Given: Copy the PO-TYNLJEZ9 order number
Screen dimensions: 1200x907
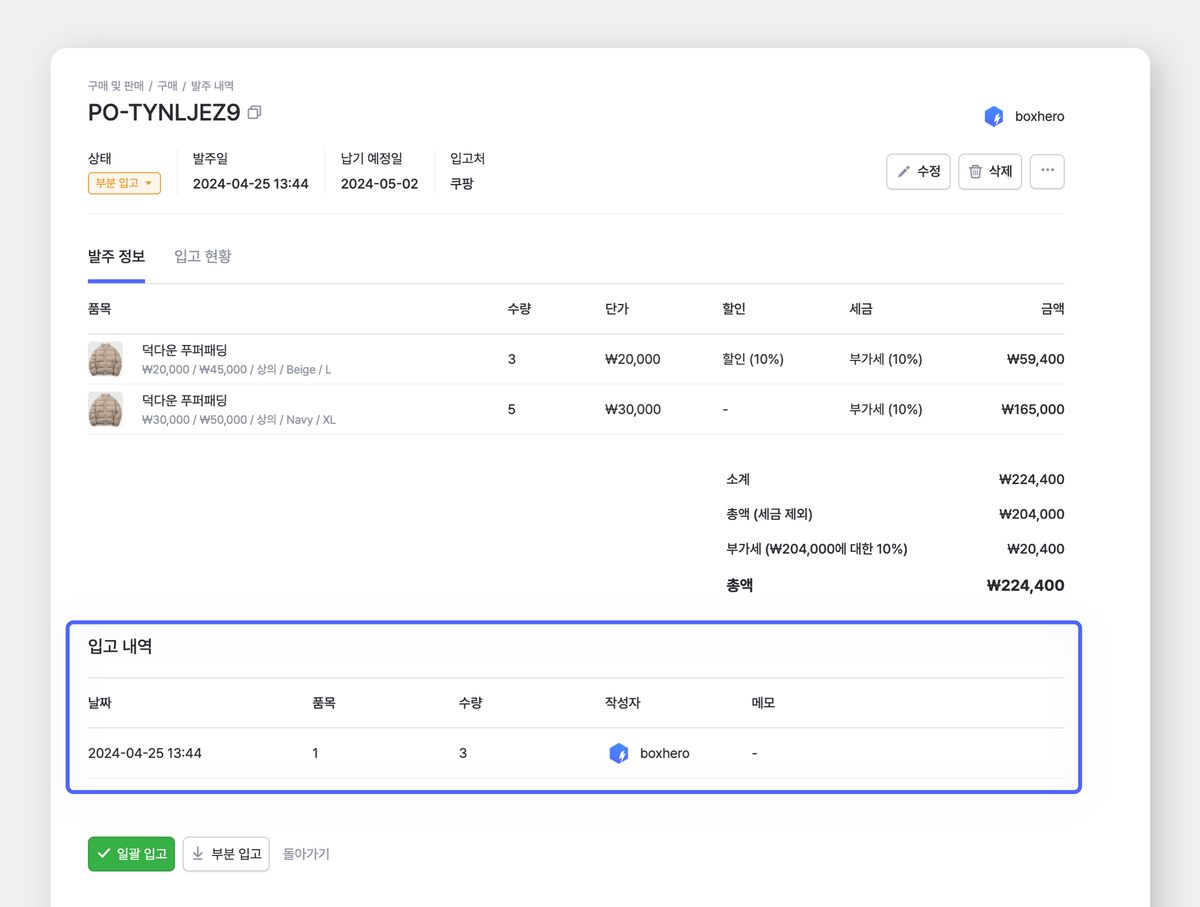Looking at the screenshot, I should pyautogui.click(x=254, y=113).
